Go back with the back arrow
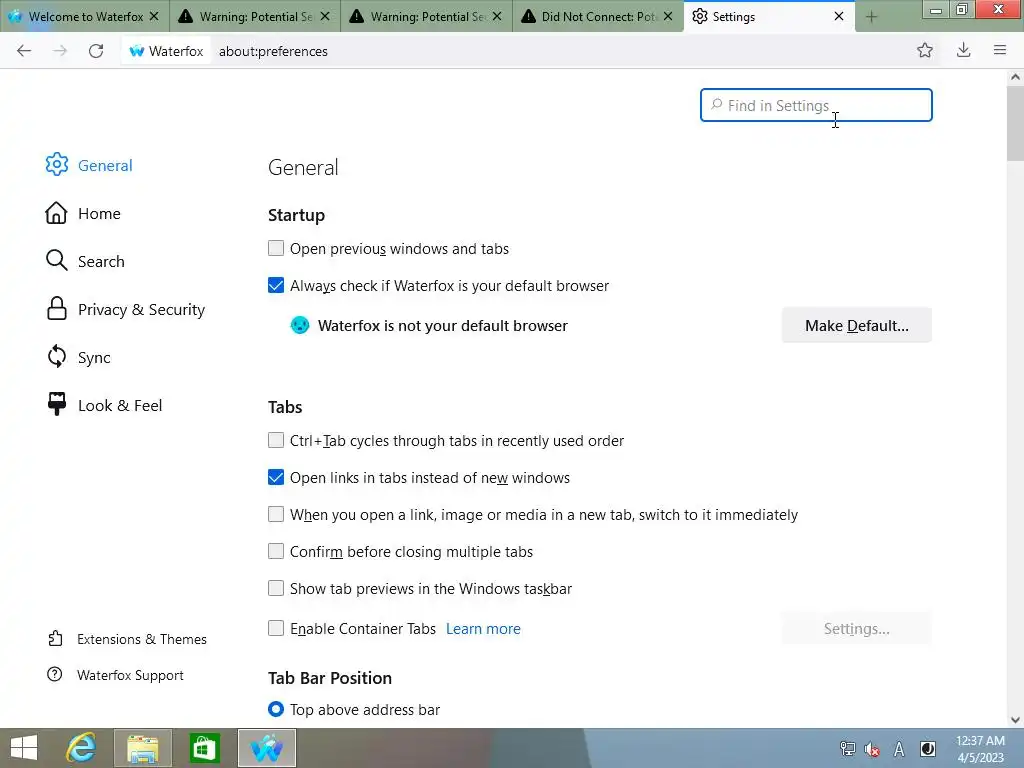The image size is (1024, 768). tap(24, 51)
